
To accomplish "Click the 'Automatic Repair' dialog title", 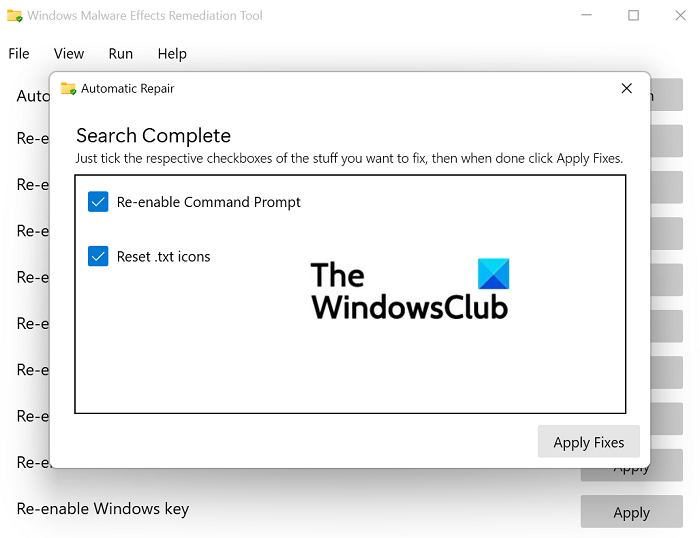I will (x=127, y=89).
